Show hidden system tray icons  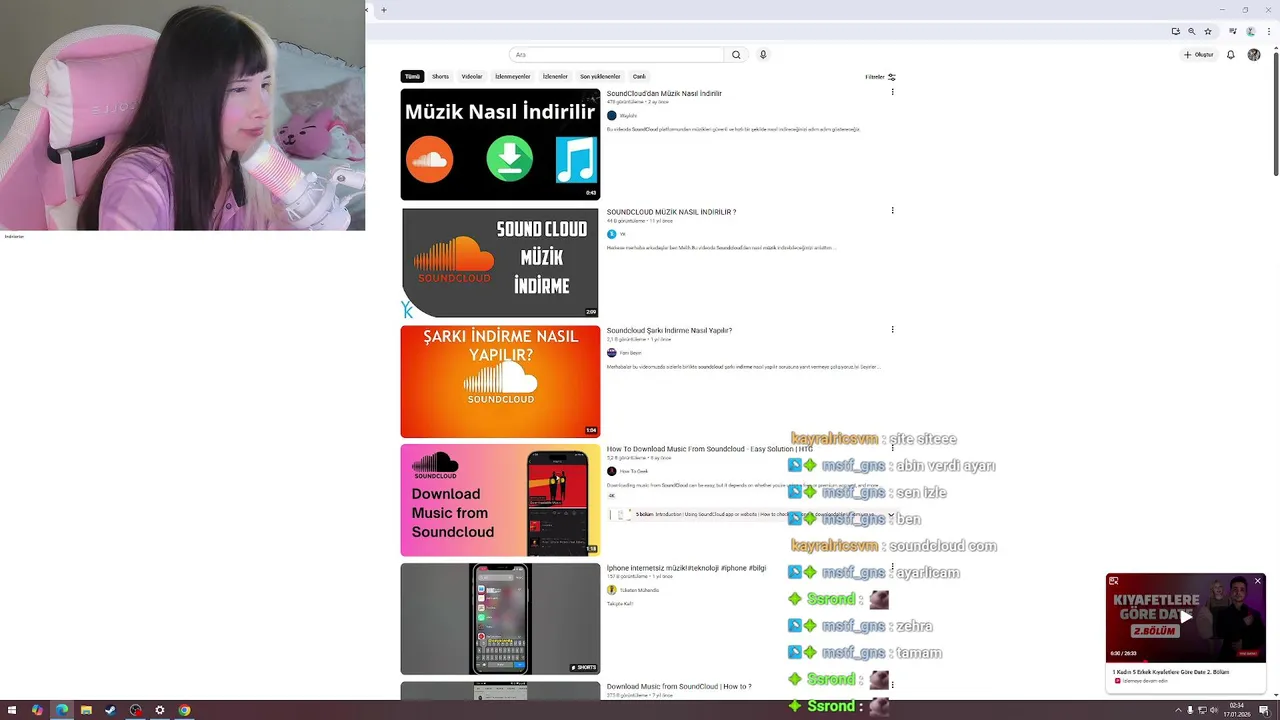click(x=1177, y=710)
